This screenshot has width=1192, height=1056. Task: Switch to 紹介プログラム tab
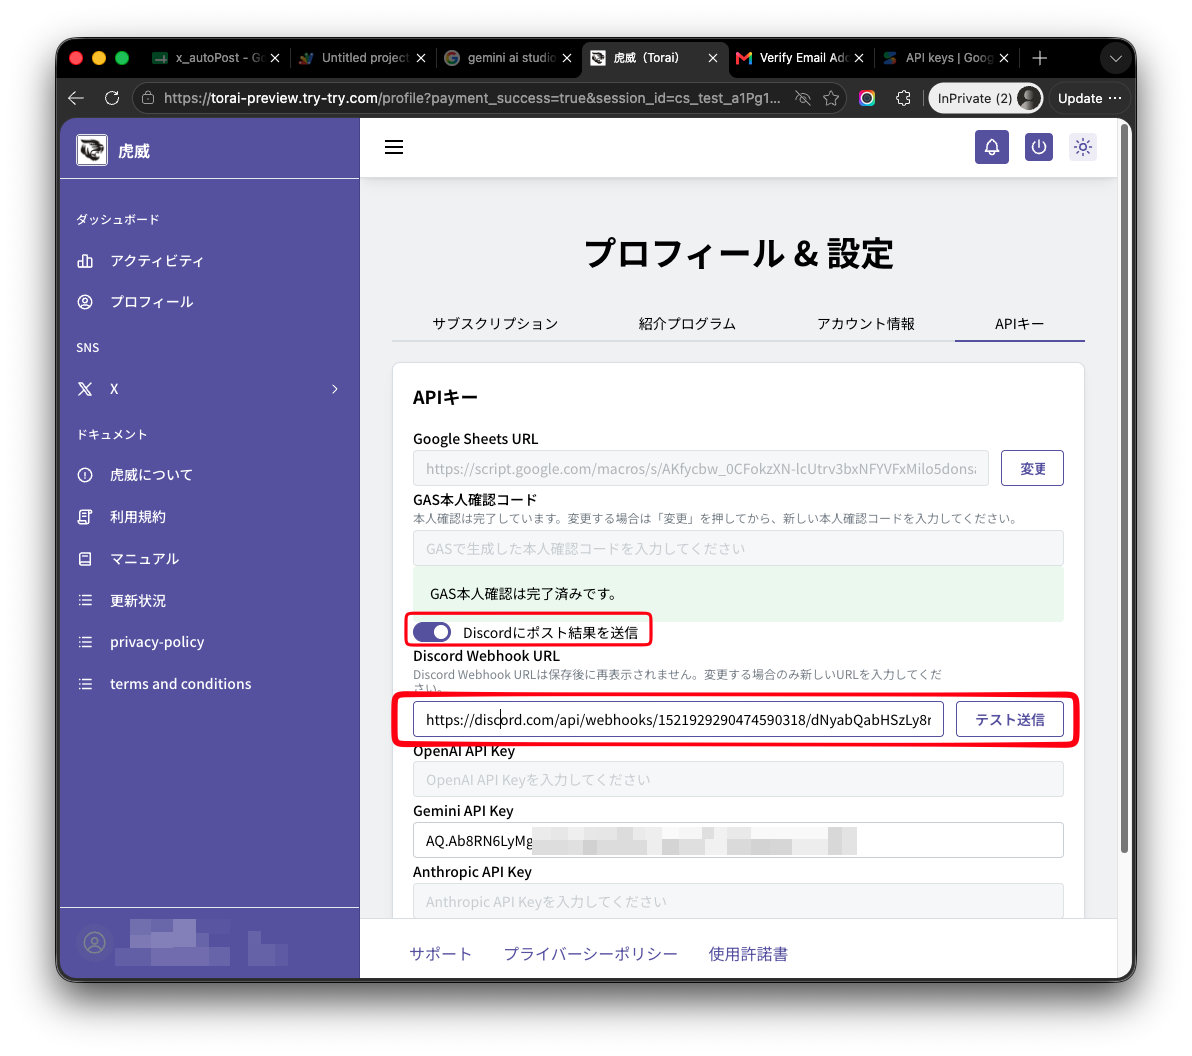pyautogui.click(x=686, y=324)
